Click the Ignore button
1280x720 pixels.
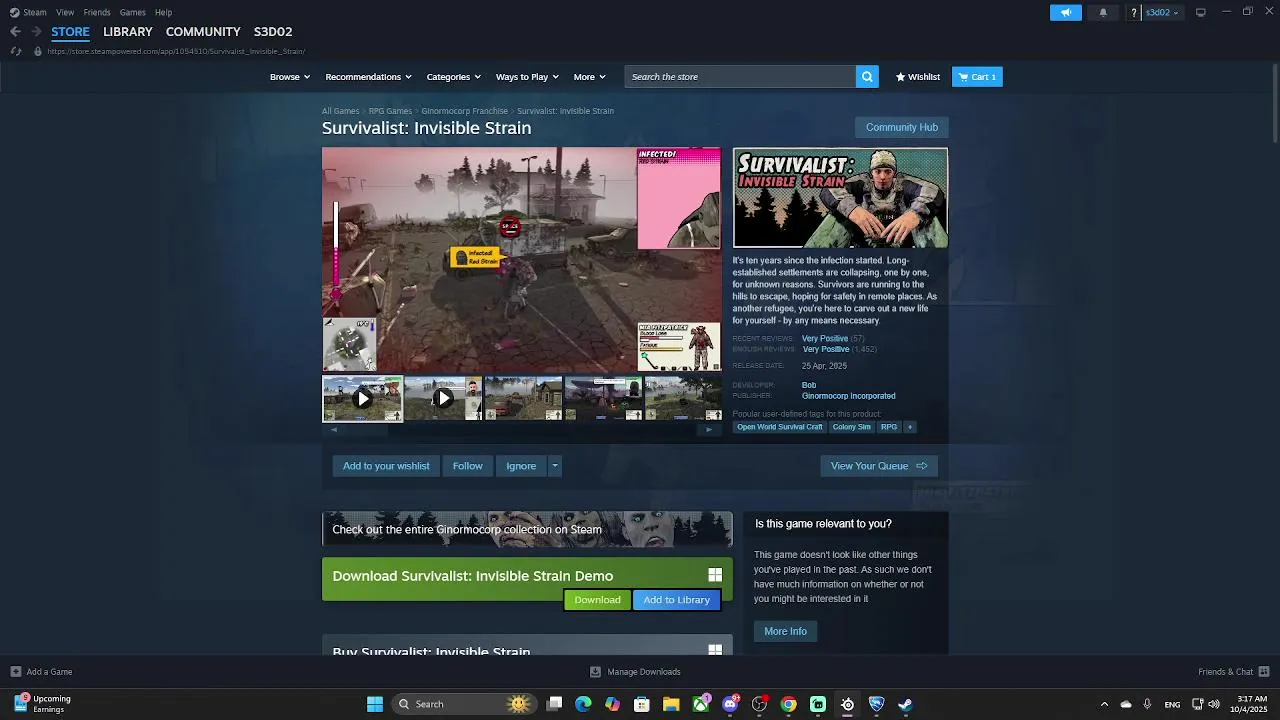521,466
